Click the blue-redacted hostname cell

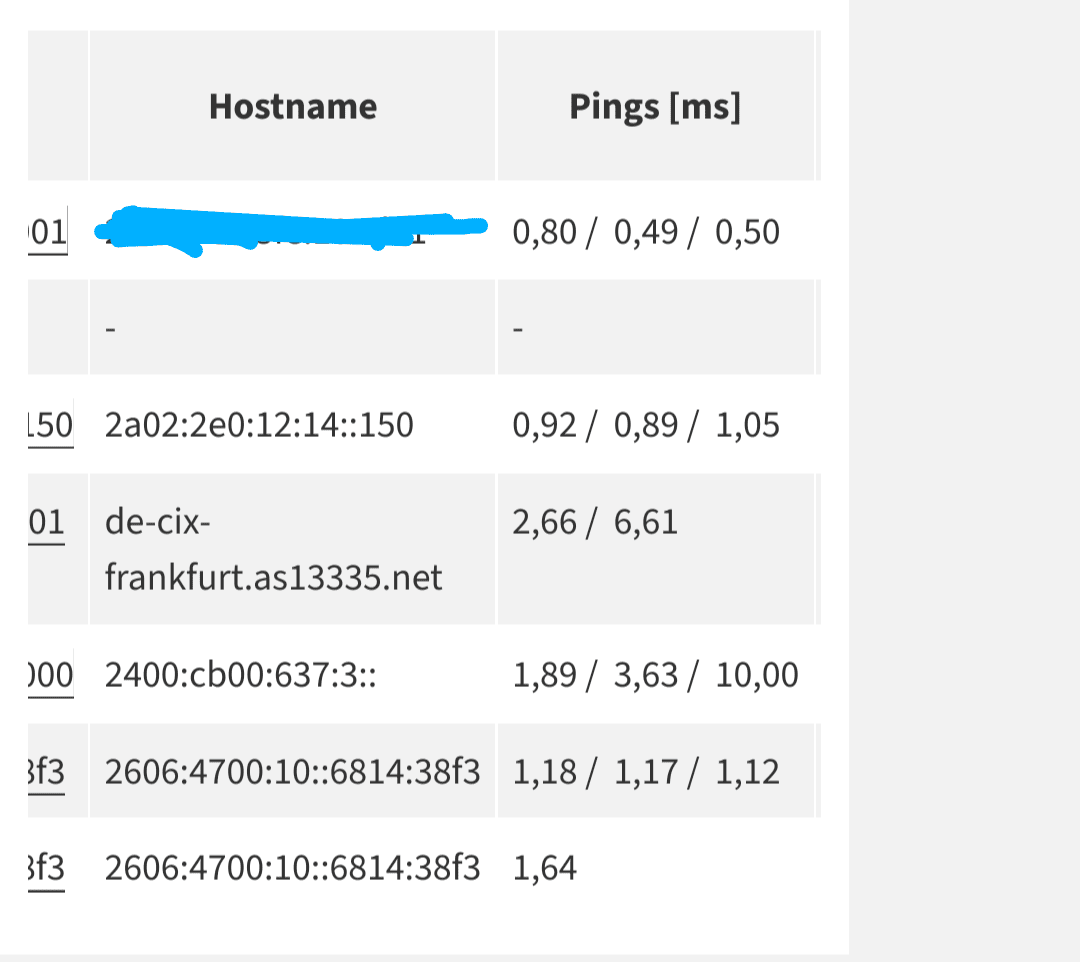(x=290, y=232)
